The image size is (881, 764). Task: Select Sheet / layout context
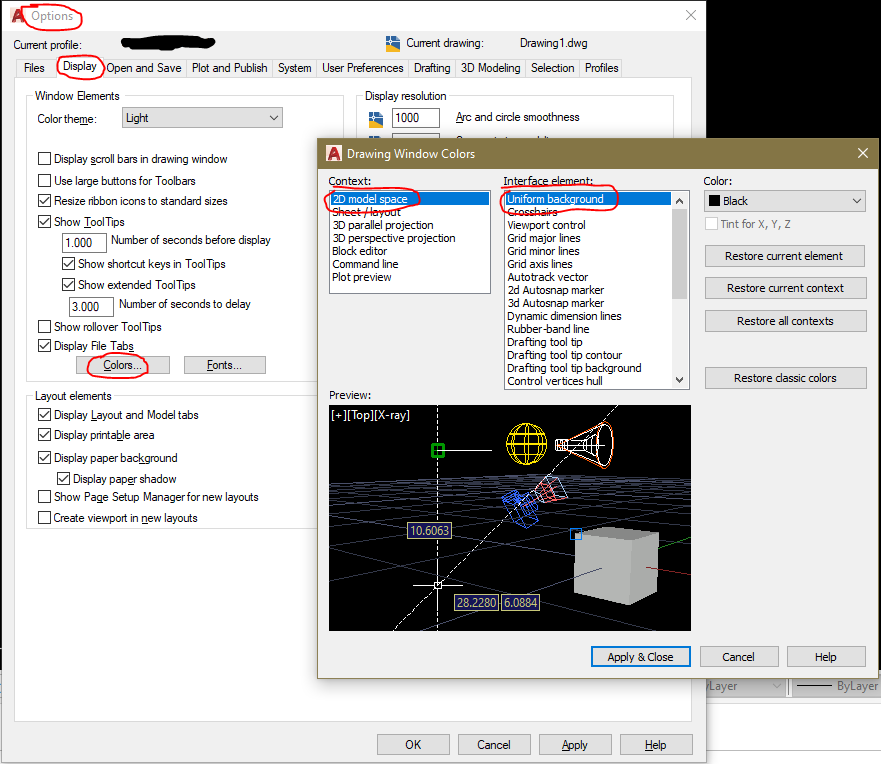[x=410, y=212]
